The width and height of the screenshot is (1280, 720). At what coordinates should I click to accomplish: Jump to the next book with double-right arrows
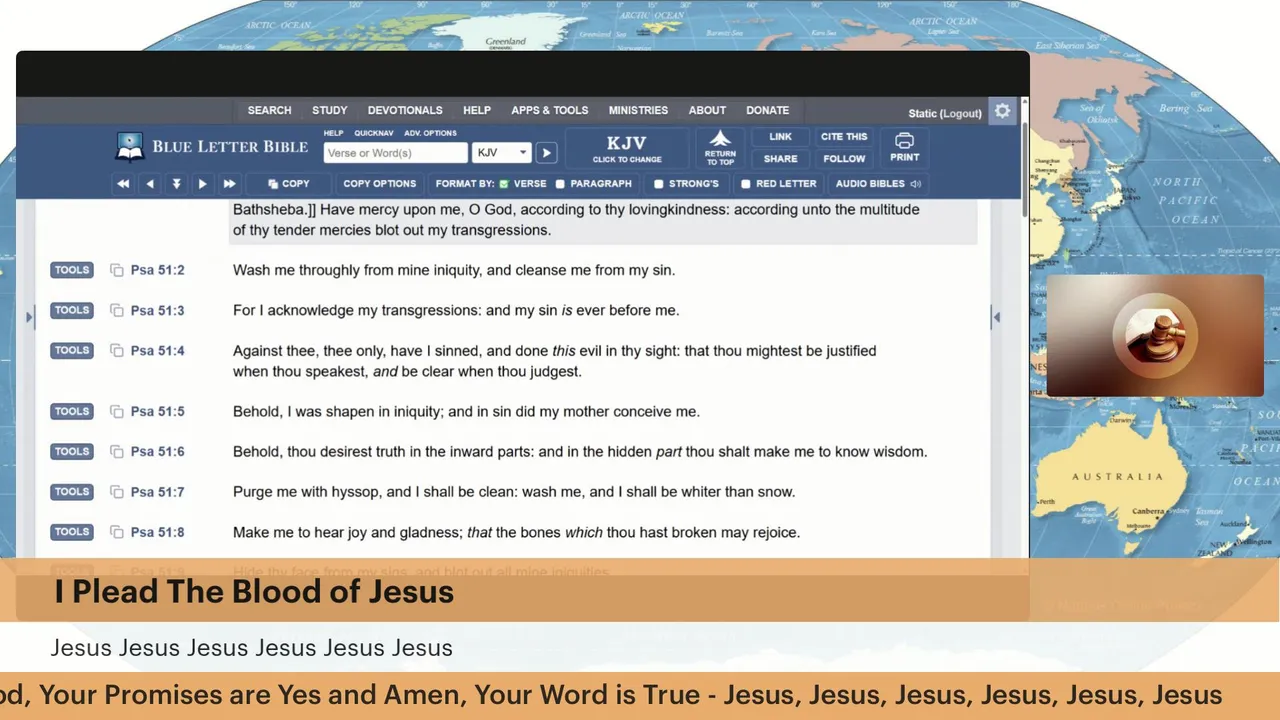click(229, 184)
